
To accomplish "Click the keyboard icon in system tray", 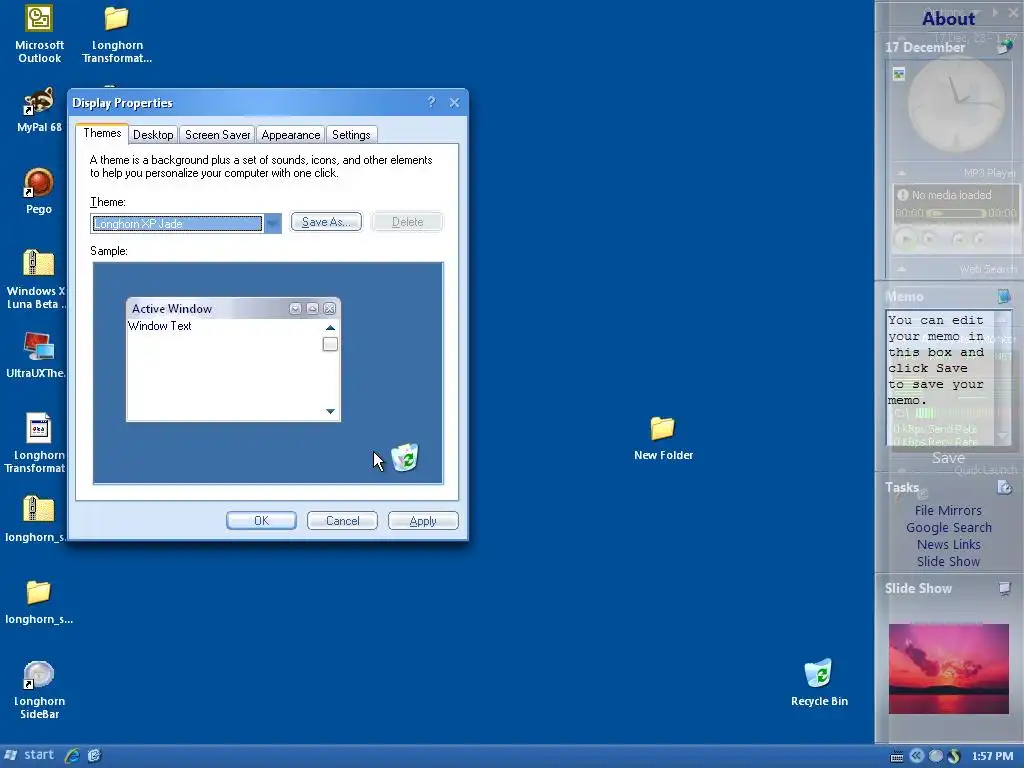I will click(x=897, y=756).
